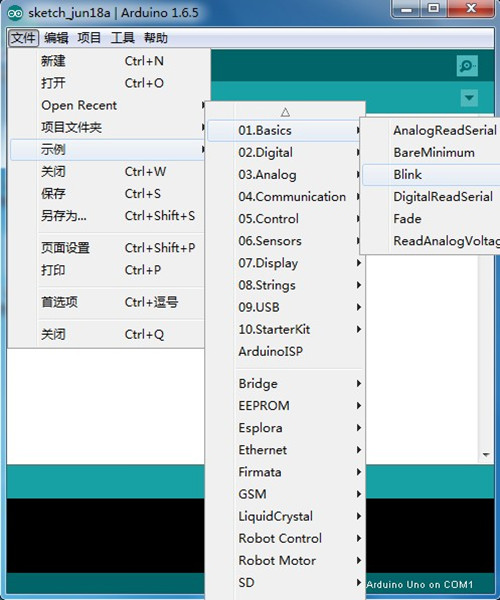Screen dimensions: 500x600
Task: Open the 文件 menu
Action: (x=23, y=38)
